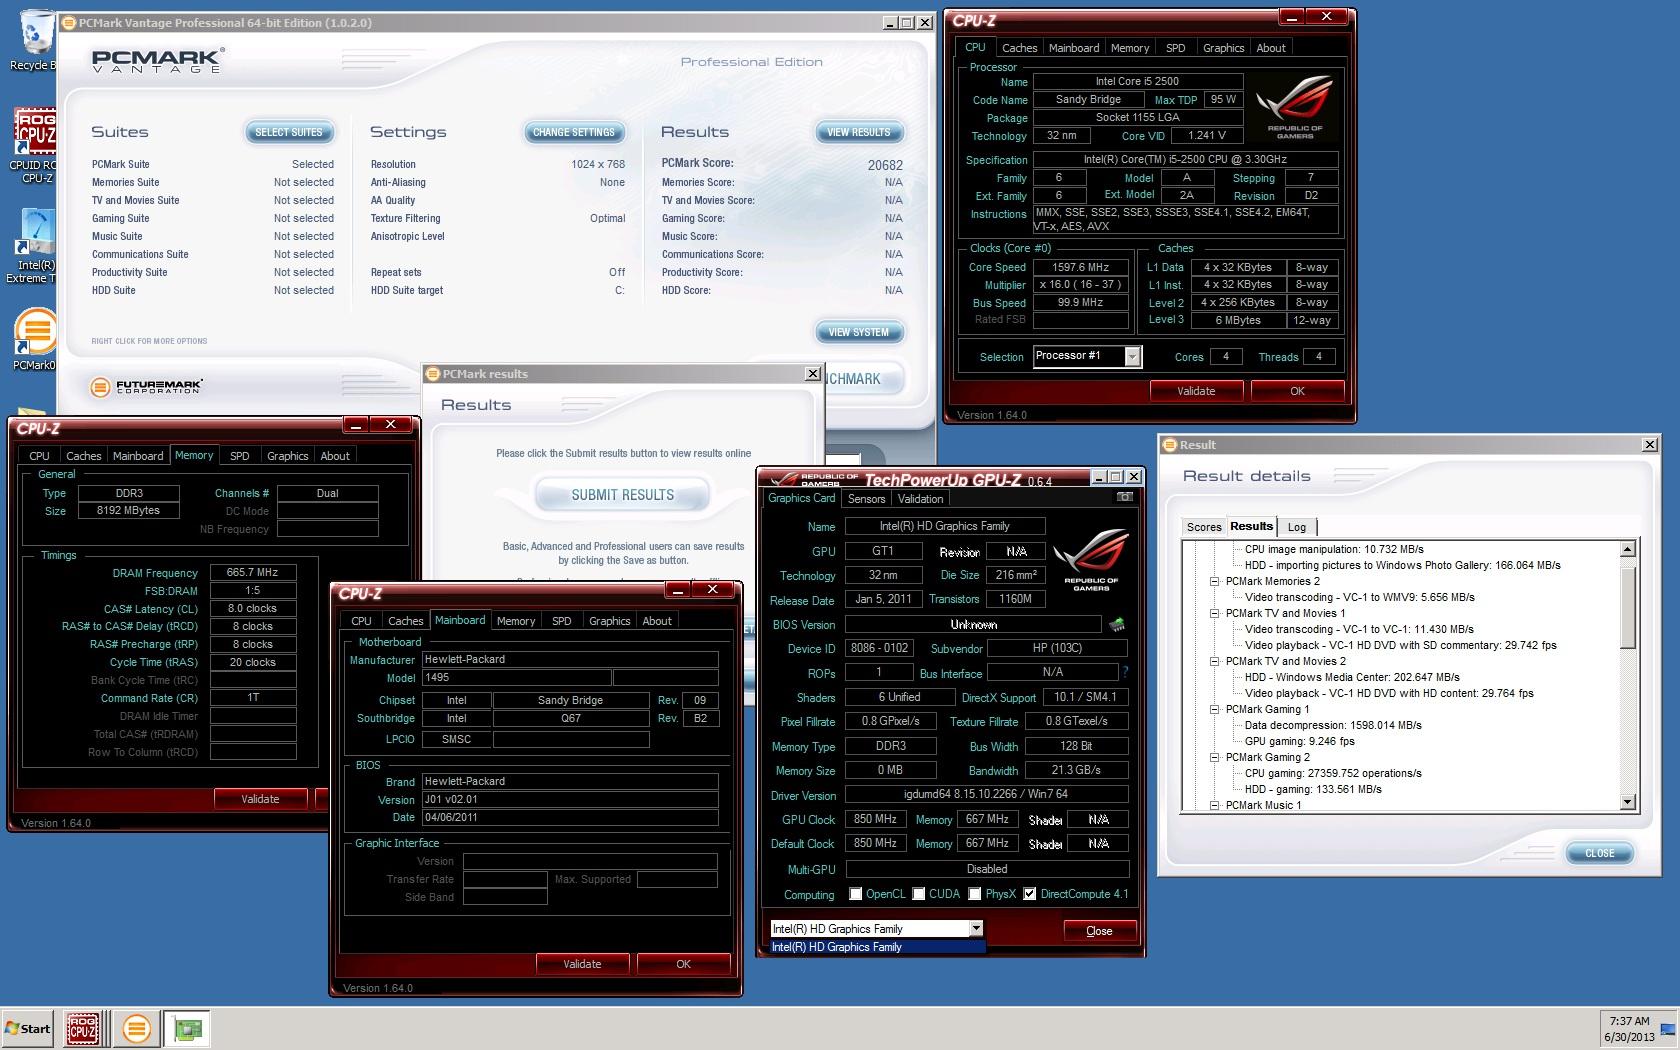This screenshot has width=1680, height=1050.
Task: Open the Intel Extreme Tuning desktop shortcut
Action: (x=34, y=246)
